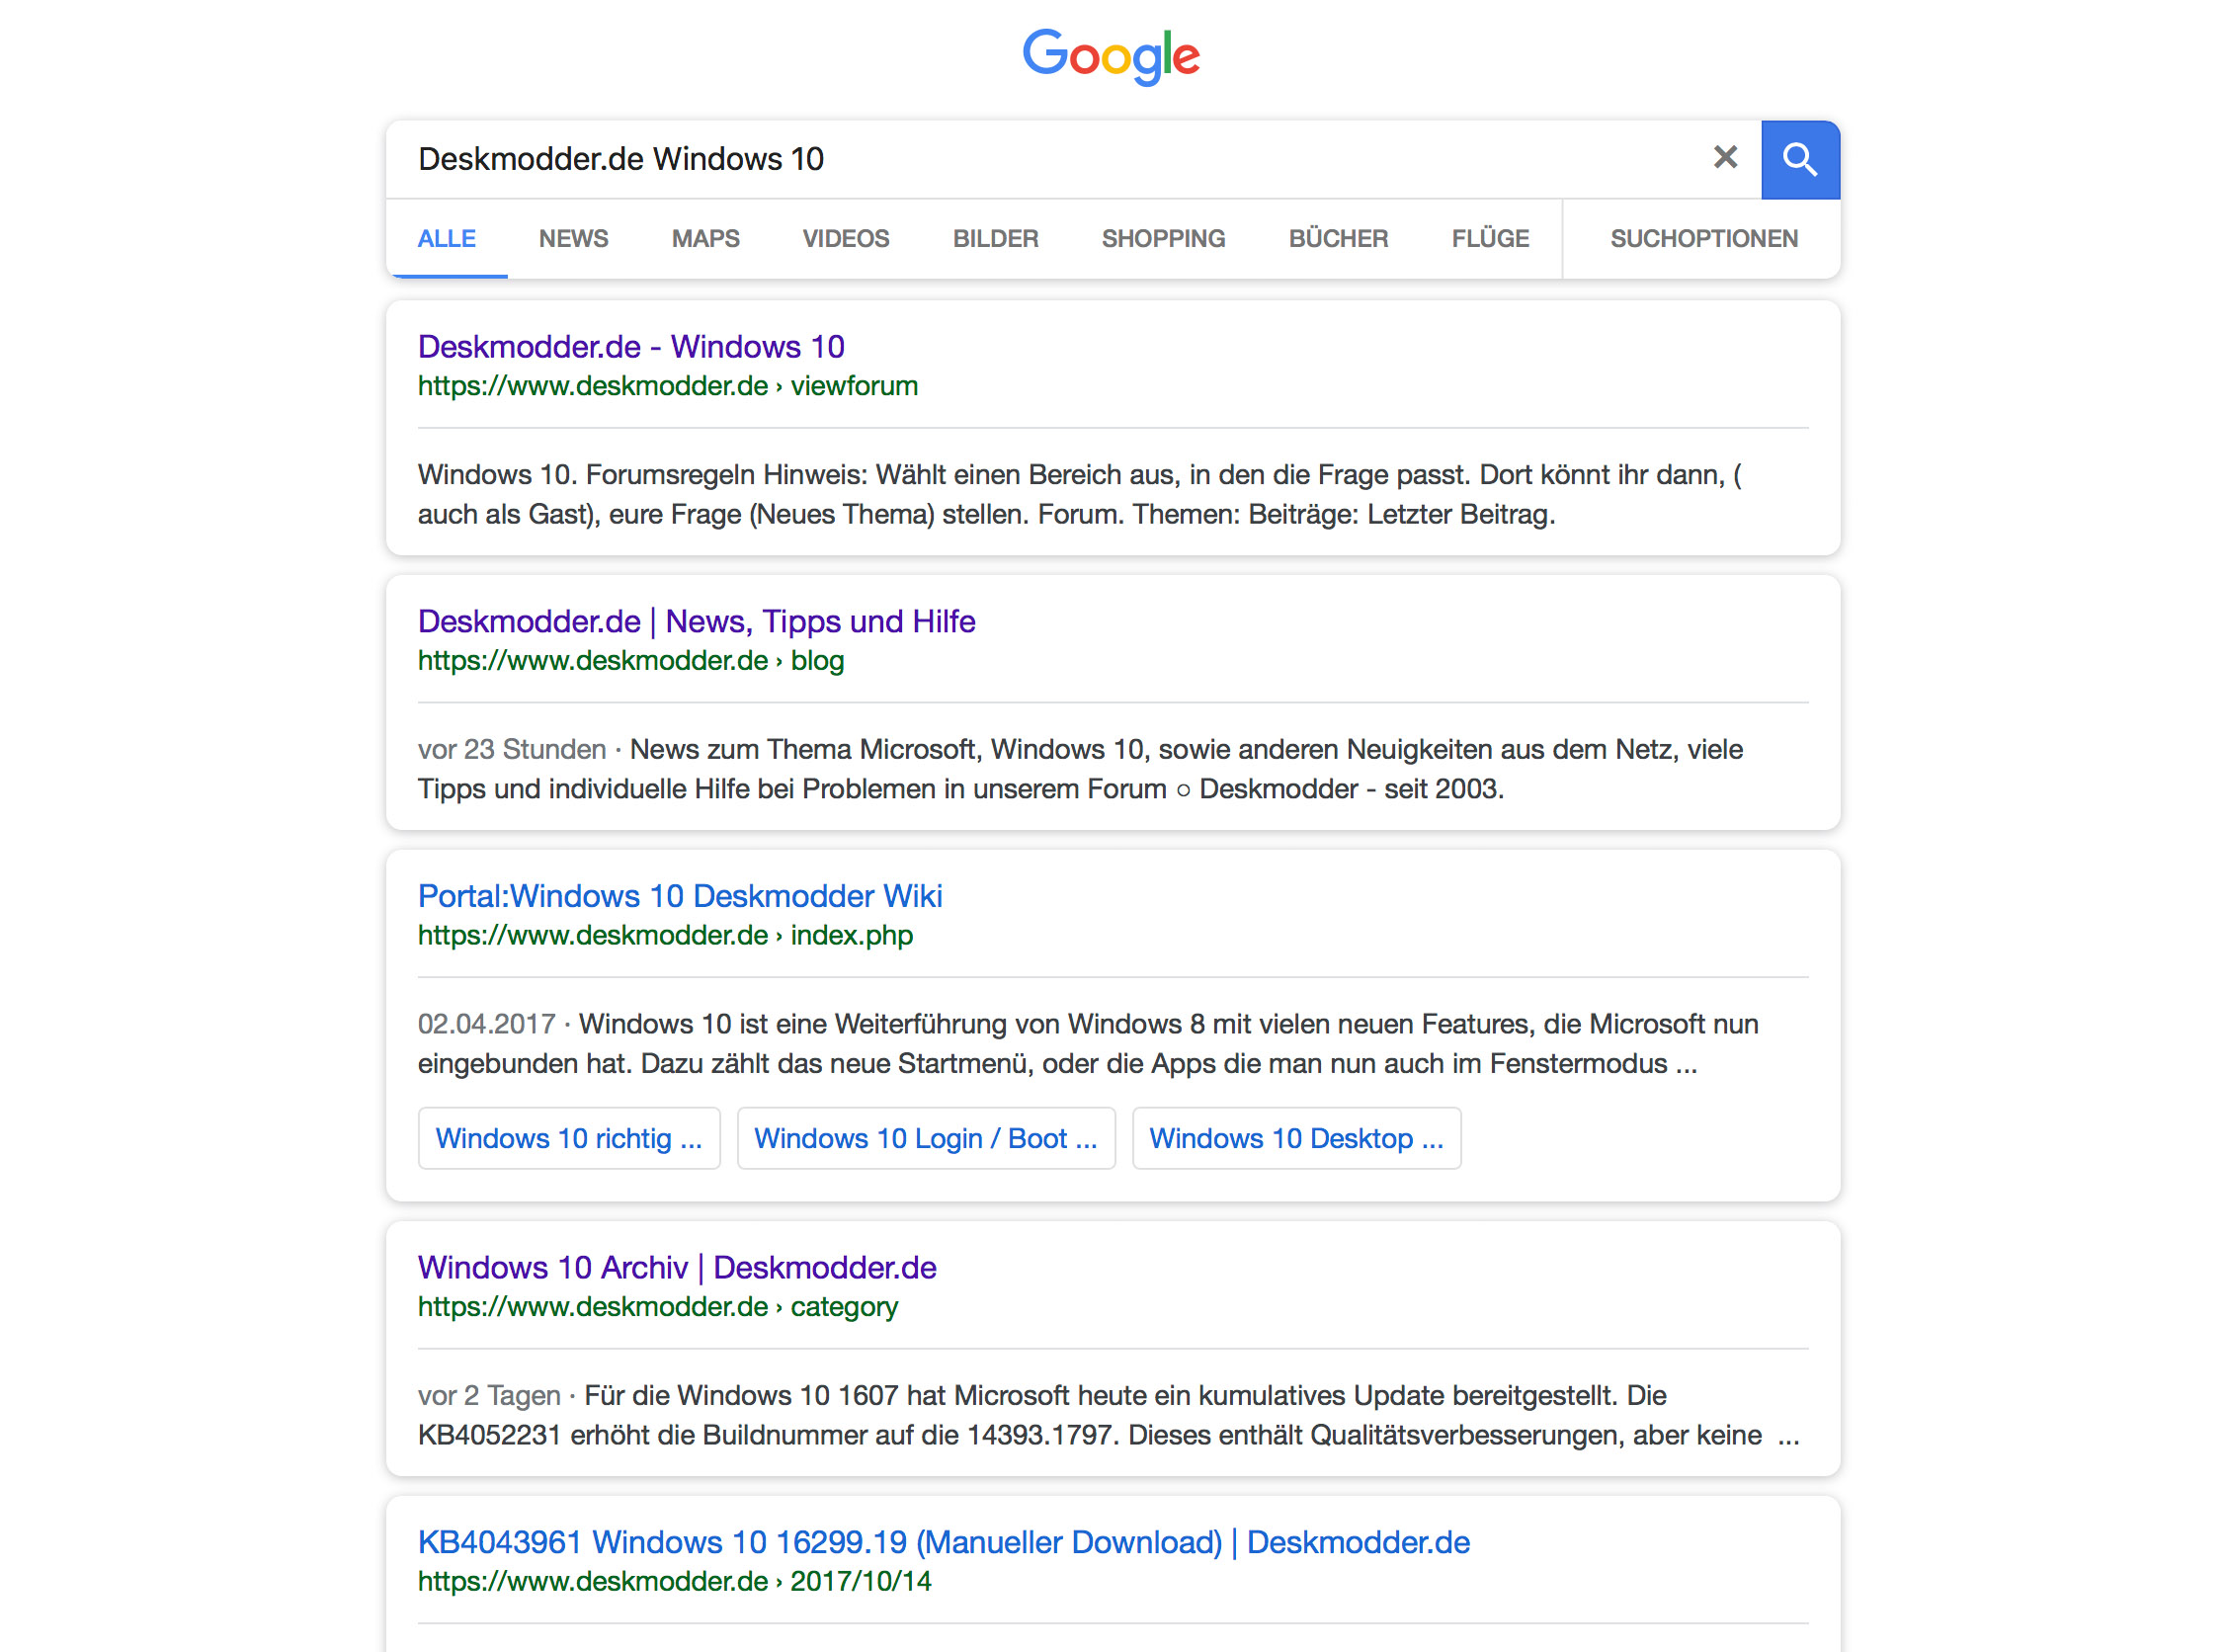
Task: Go to the BÜCHER tab
Action: click(x=1339, y=239)
